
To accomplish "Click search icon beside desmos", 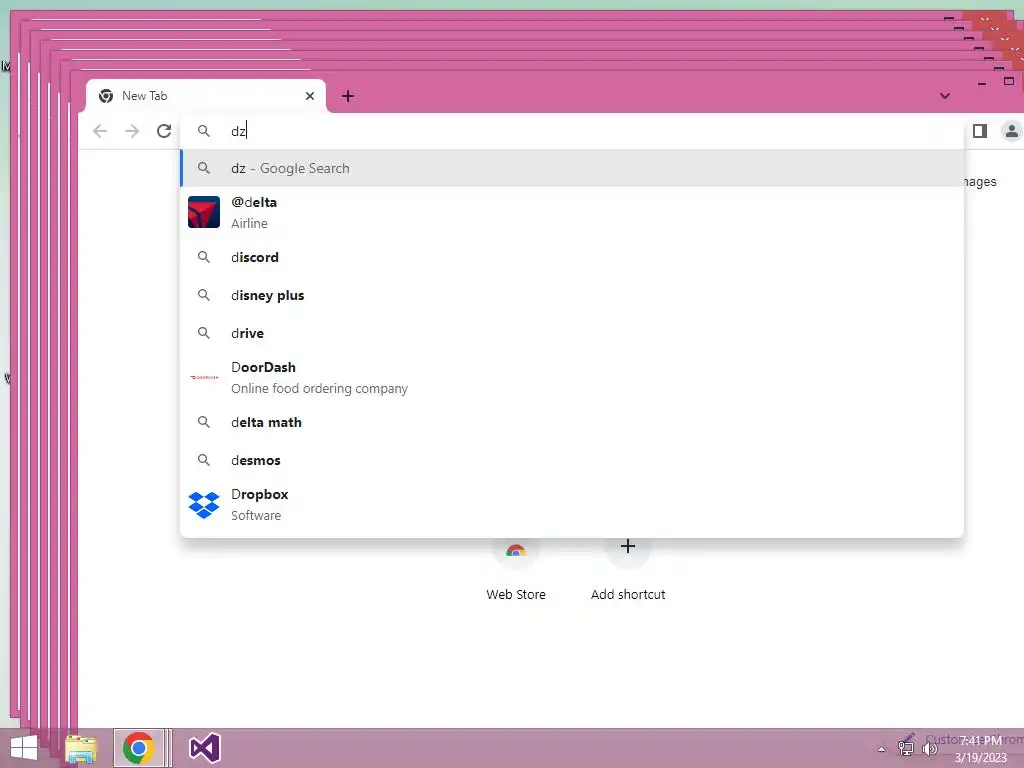I will (x=204, y=460).
